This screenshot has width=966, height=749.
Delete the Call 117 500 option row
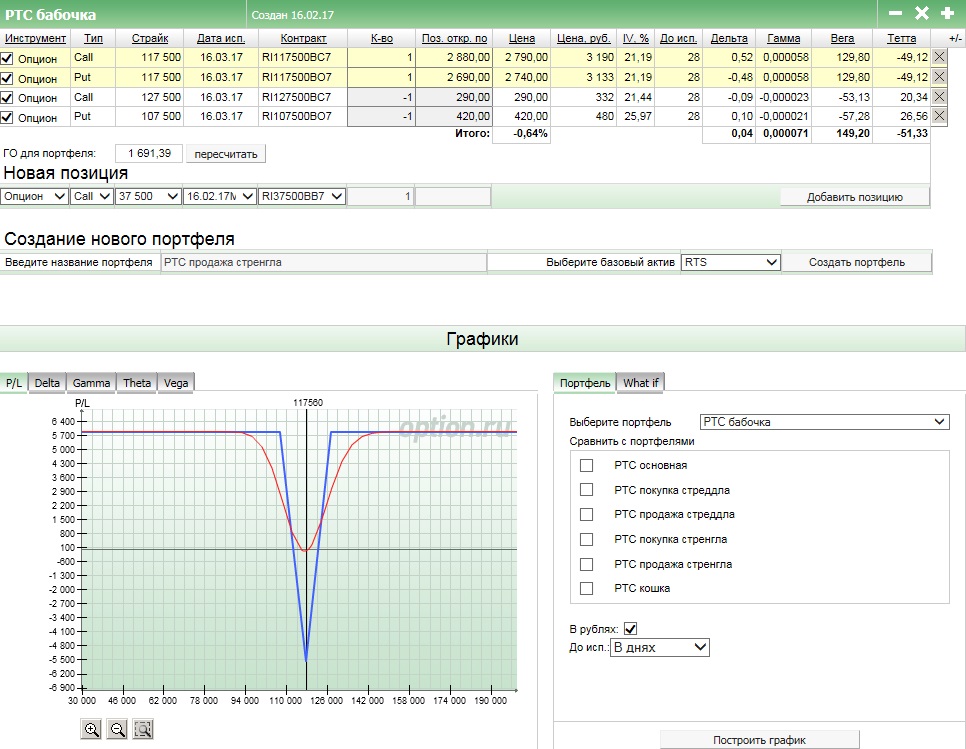pos(939,57)
